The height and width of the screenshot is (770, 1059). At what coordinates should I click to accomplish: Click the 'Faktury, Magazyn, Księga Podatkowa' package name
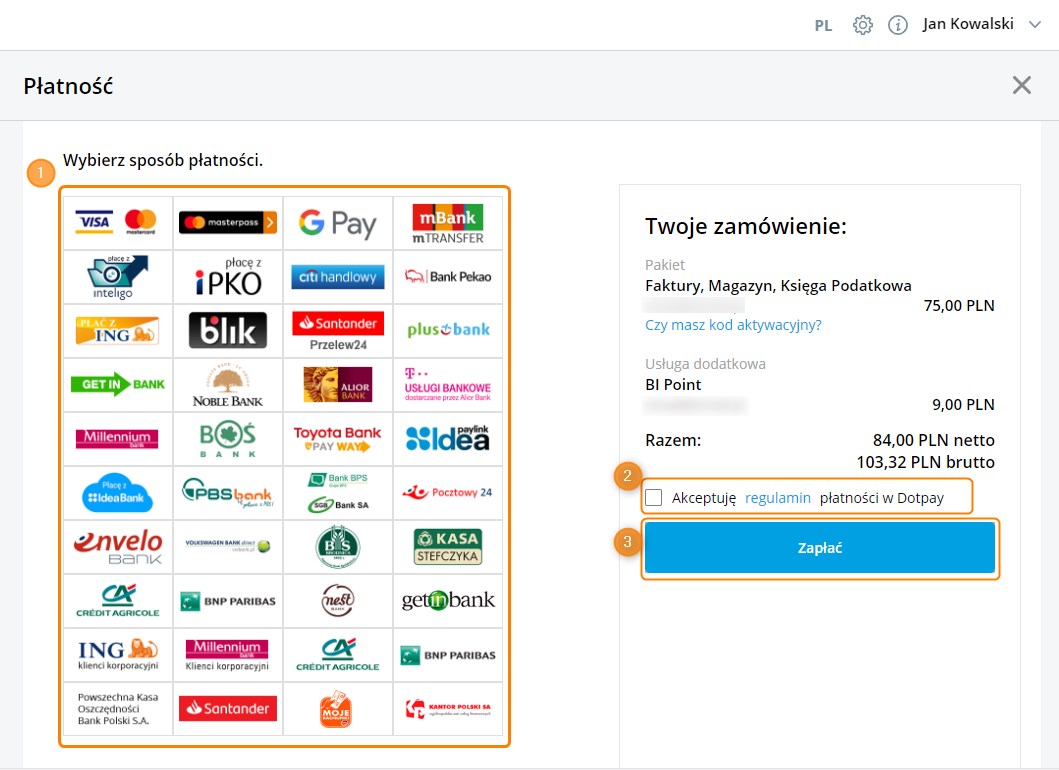click(x=778, y=286)
